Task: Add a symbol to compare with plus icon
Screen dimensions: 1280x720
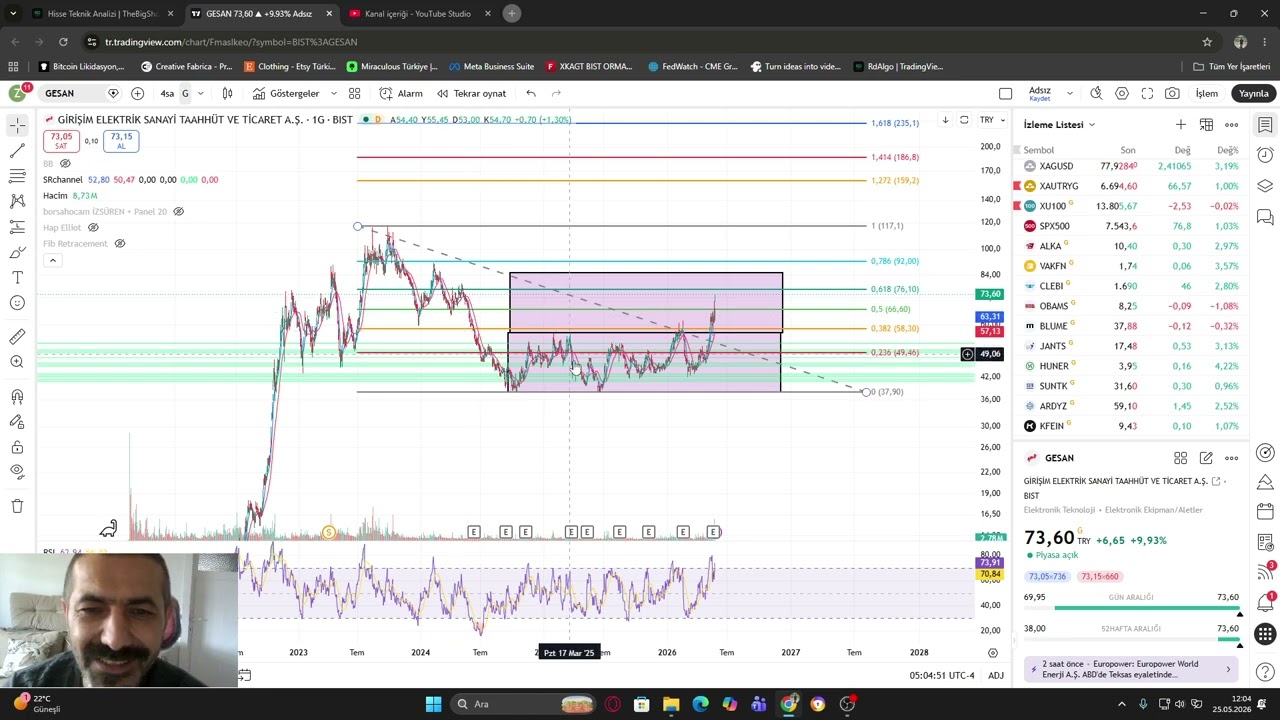Action: pos(137,93)
